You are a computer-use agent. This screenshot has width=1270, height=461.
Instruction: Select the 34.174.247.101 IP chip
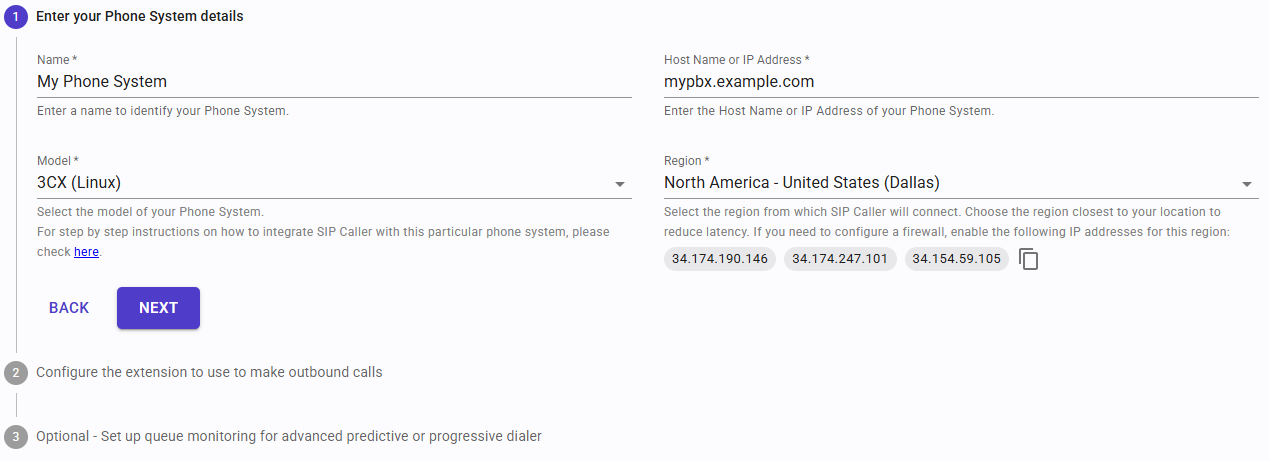840,259
